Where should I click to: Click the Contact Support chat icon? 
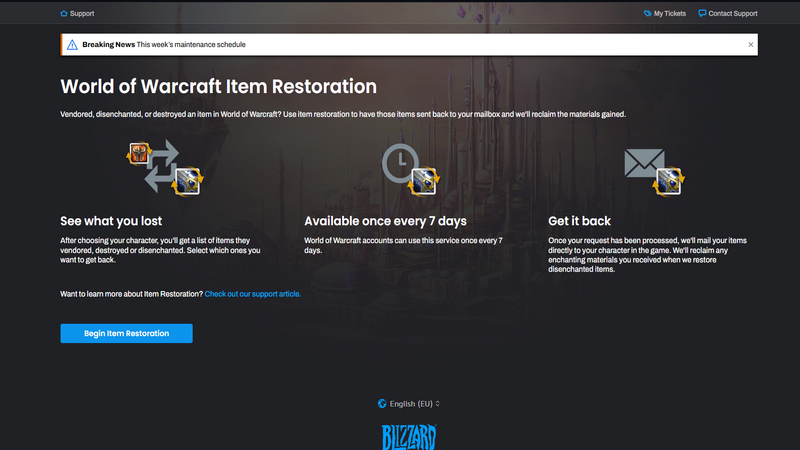click(702, 13)
